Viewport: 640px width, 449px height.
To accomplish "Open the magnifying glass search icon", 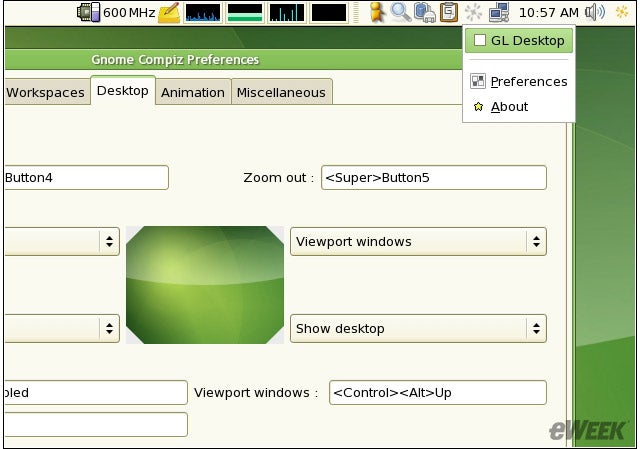I will pos(400,12).
